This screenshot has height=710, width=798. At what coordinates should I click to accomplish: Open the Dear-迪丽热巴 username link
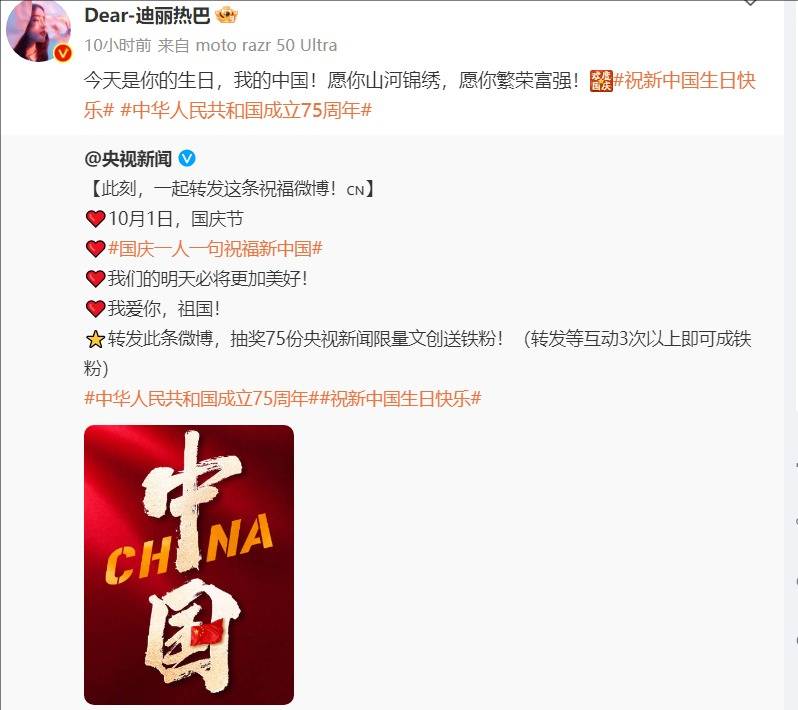[x=147, y=15]
